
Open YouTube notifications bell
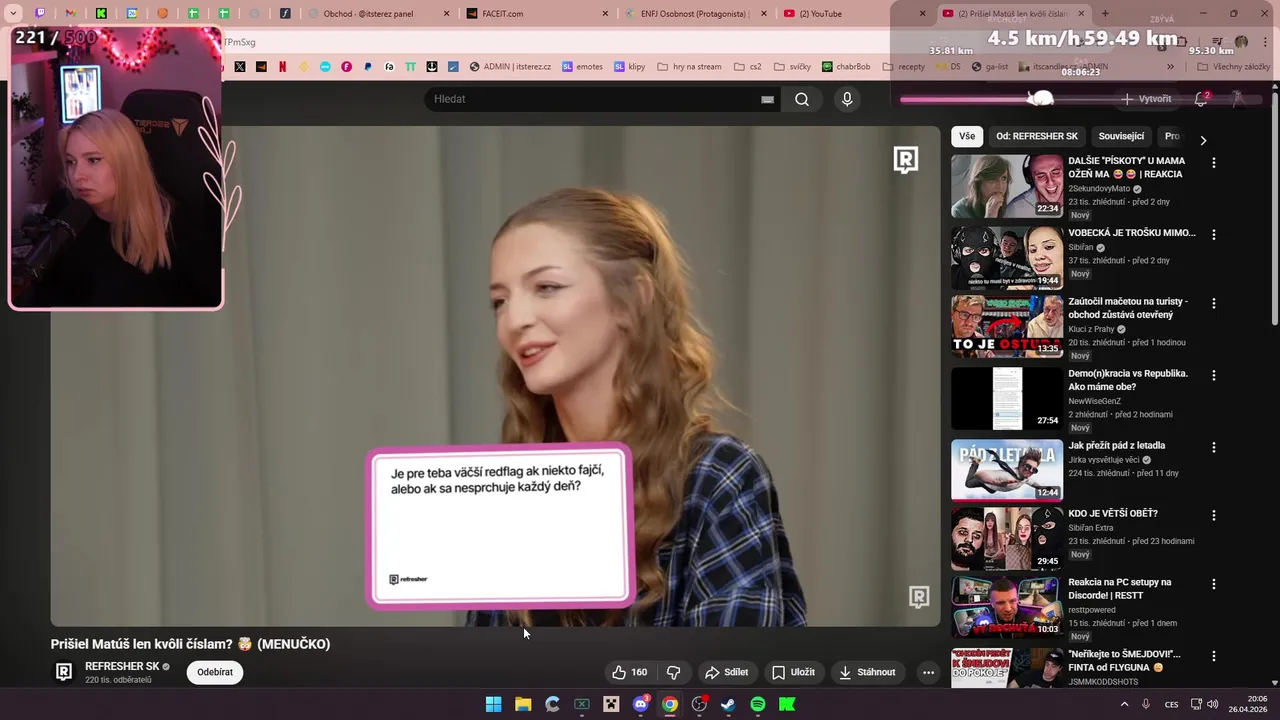click(1201, 99)
